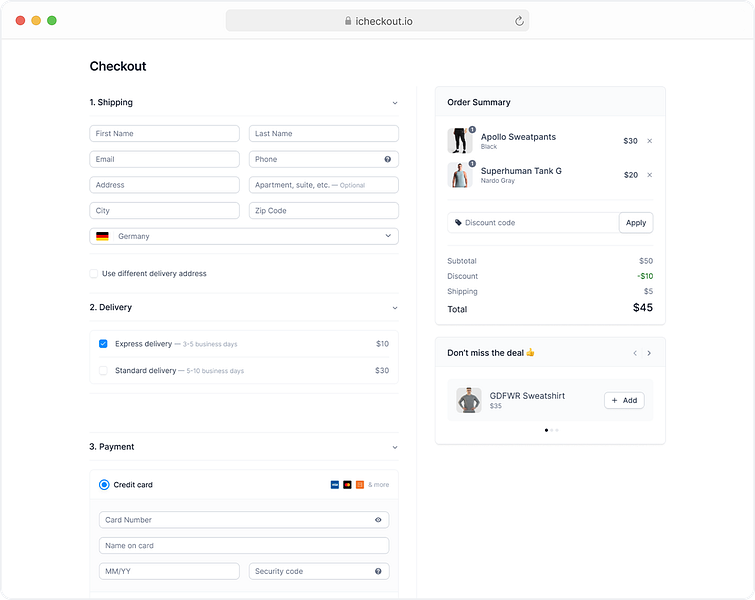Reload the page with refresh icon
Viewport: 755px width, 600px height.
click(519, 21)
